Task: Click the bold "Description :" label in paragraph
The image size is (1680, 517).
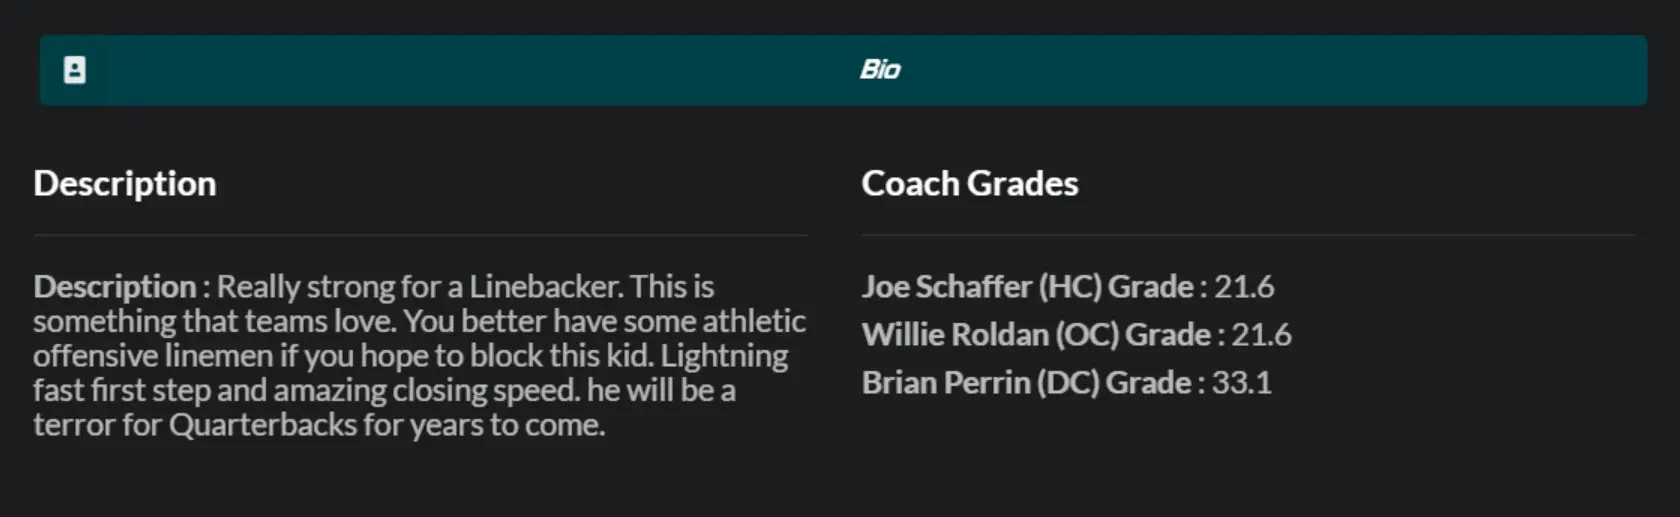Action: click(122, 287)
